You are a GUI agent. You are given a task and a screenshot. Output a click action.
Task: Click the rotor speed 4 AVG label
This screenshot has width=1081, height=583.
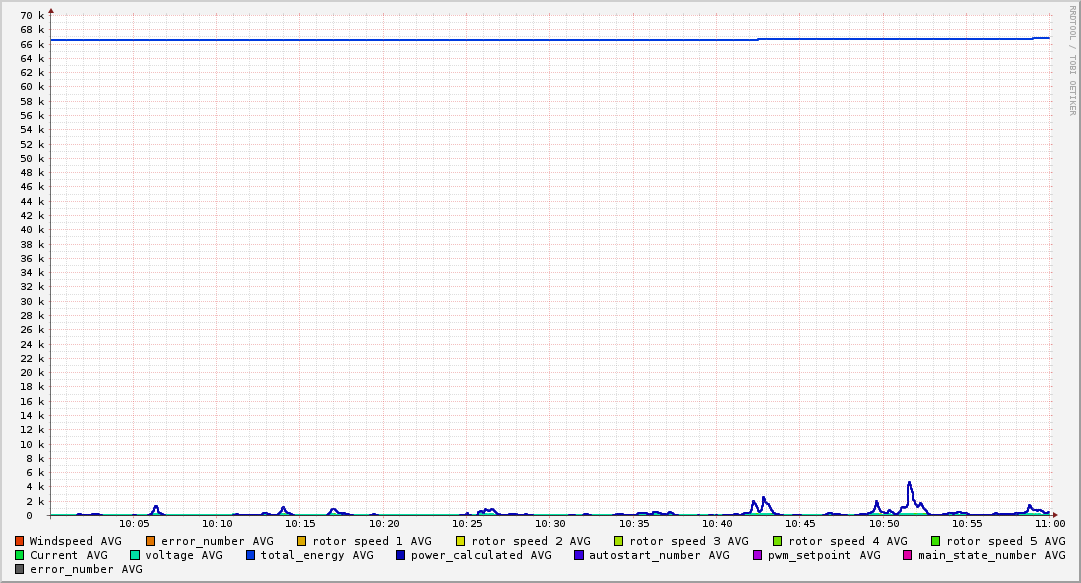(x=847, y=541)
